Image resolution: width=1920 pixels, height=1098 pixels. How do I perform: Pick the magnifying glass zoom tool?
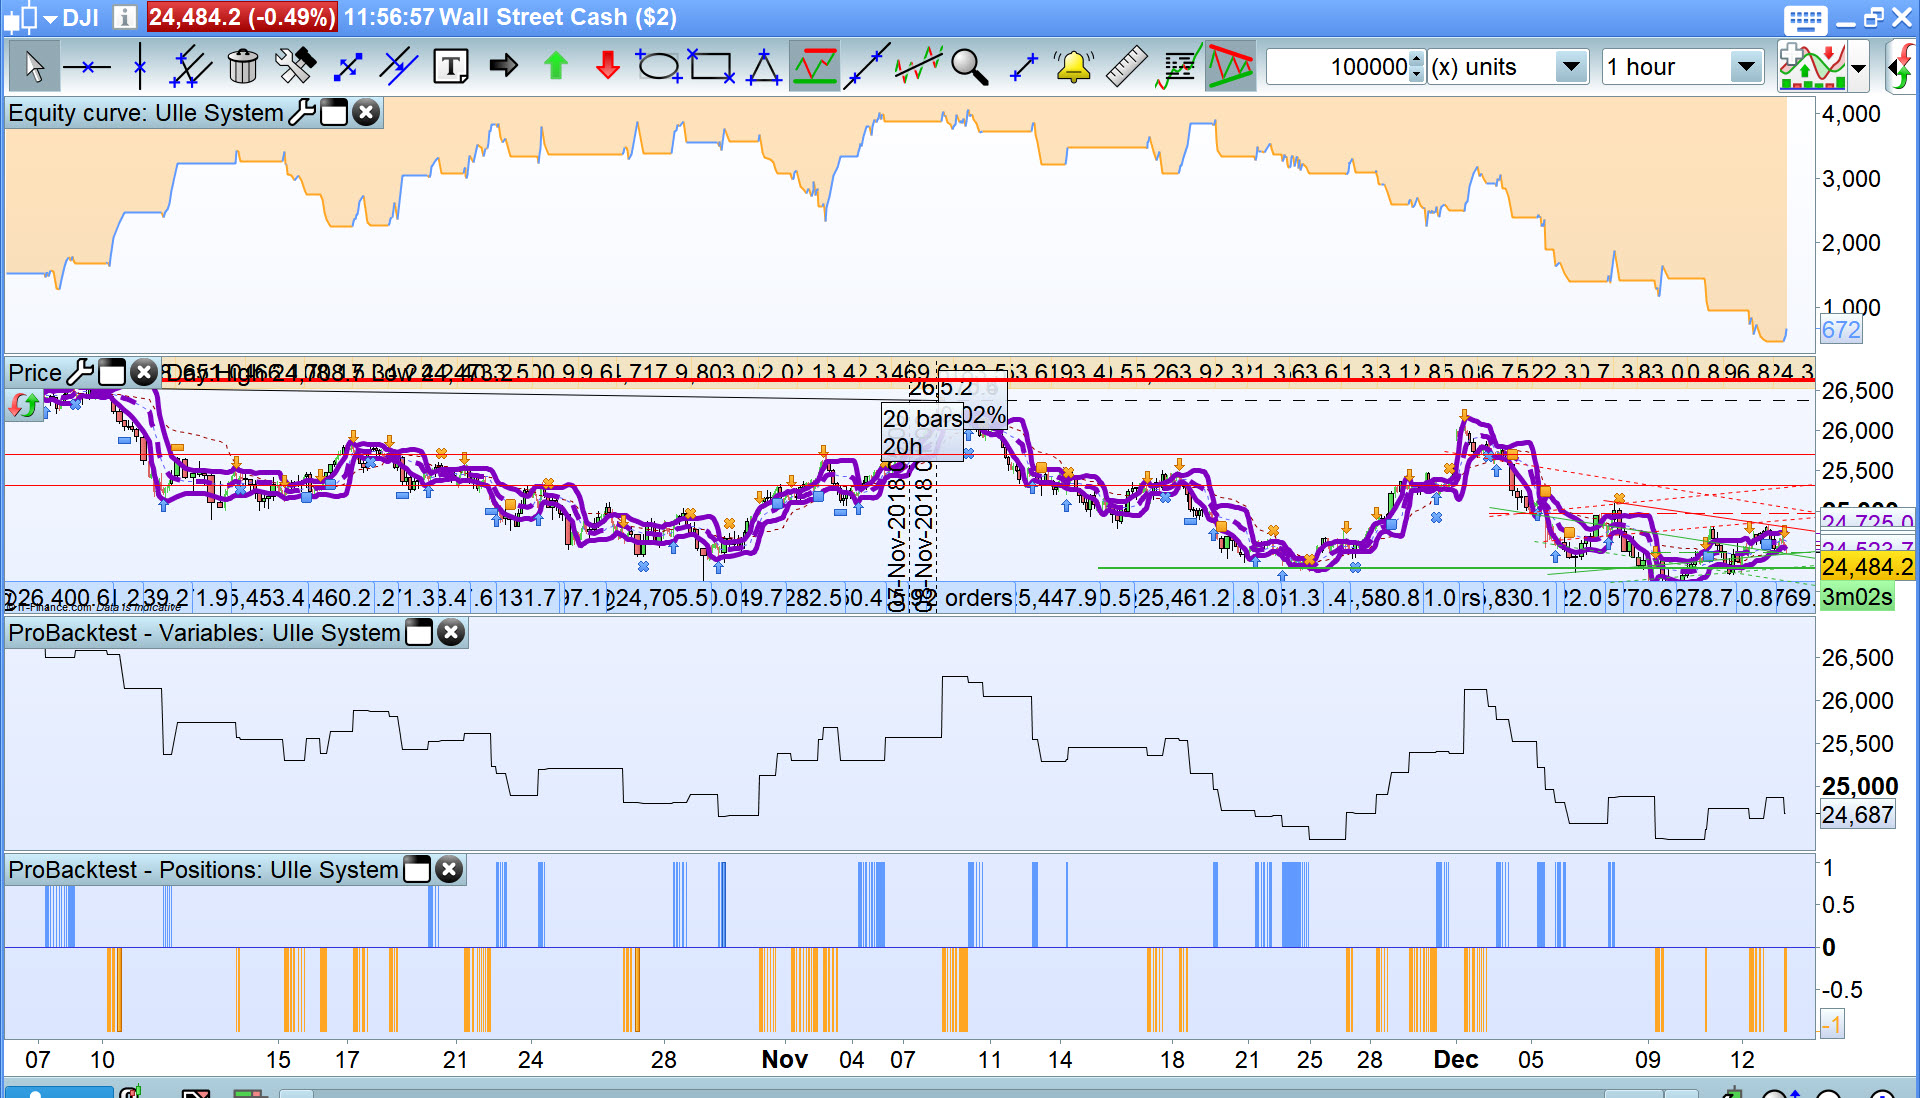(968, 67)
